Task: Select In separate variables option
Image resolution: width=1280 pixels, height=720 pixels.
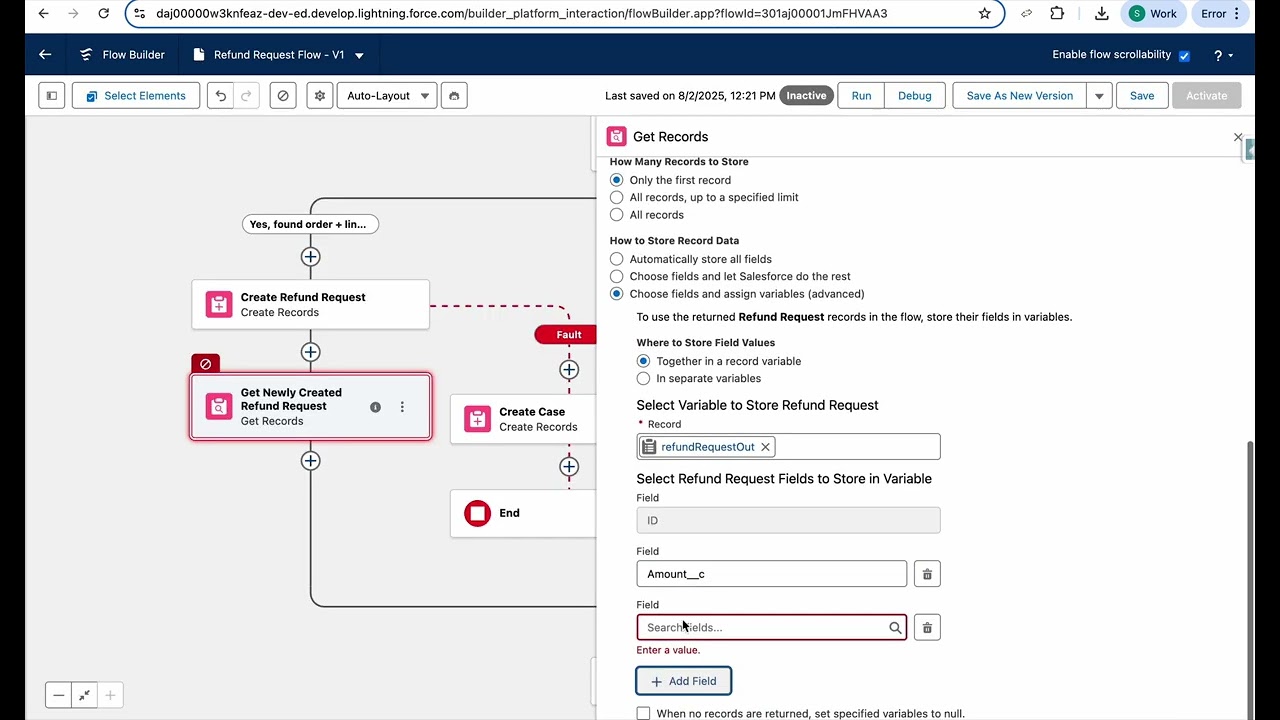Action: coord(643,379)
